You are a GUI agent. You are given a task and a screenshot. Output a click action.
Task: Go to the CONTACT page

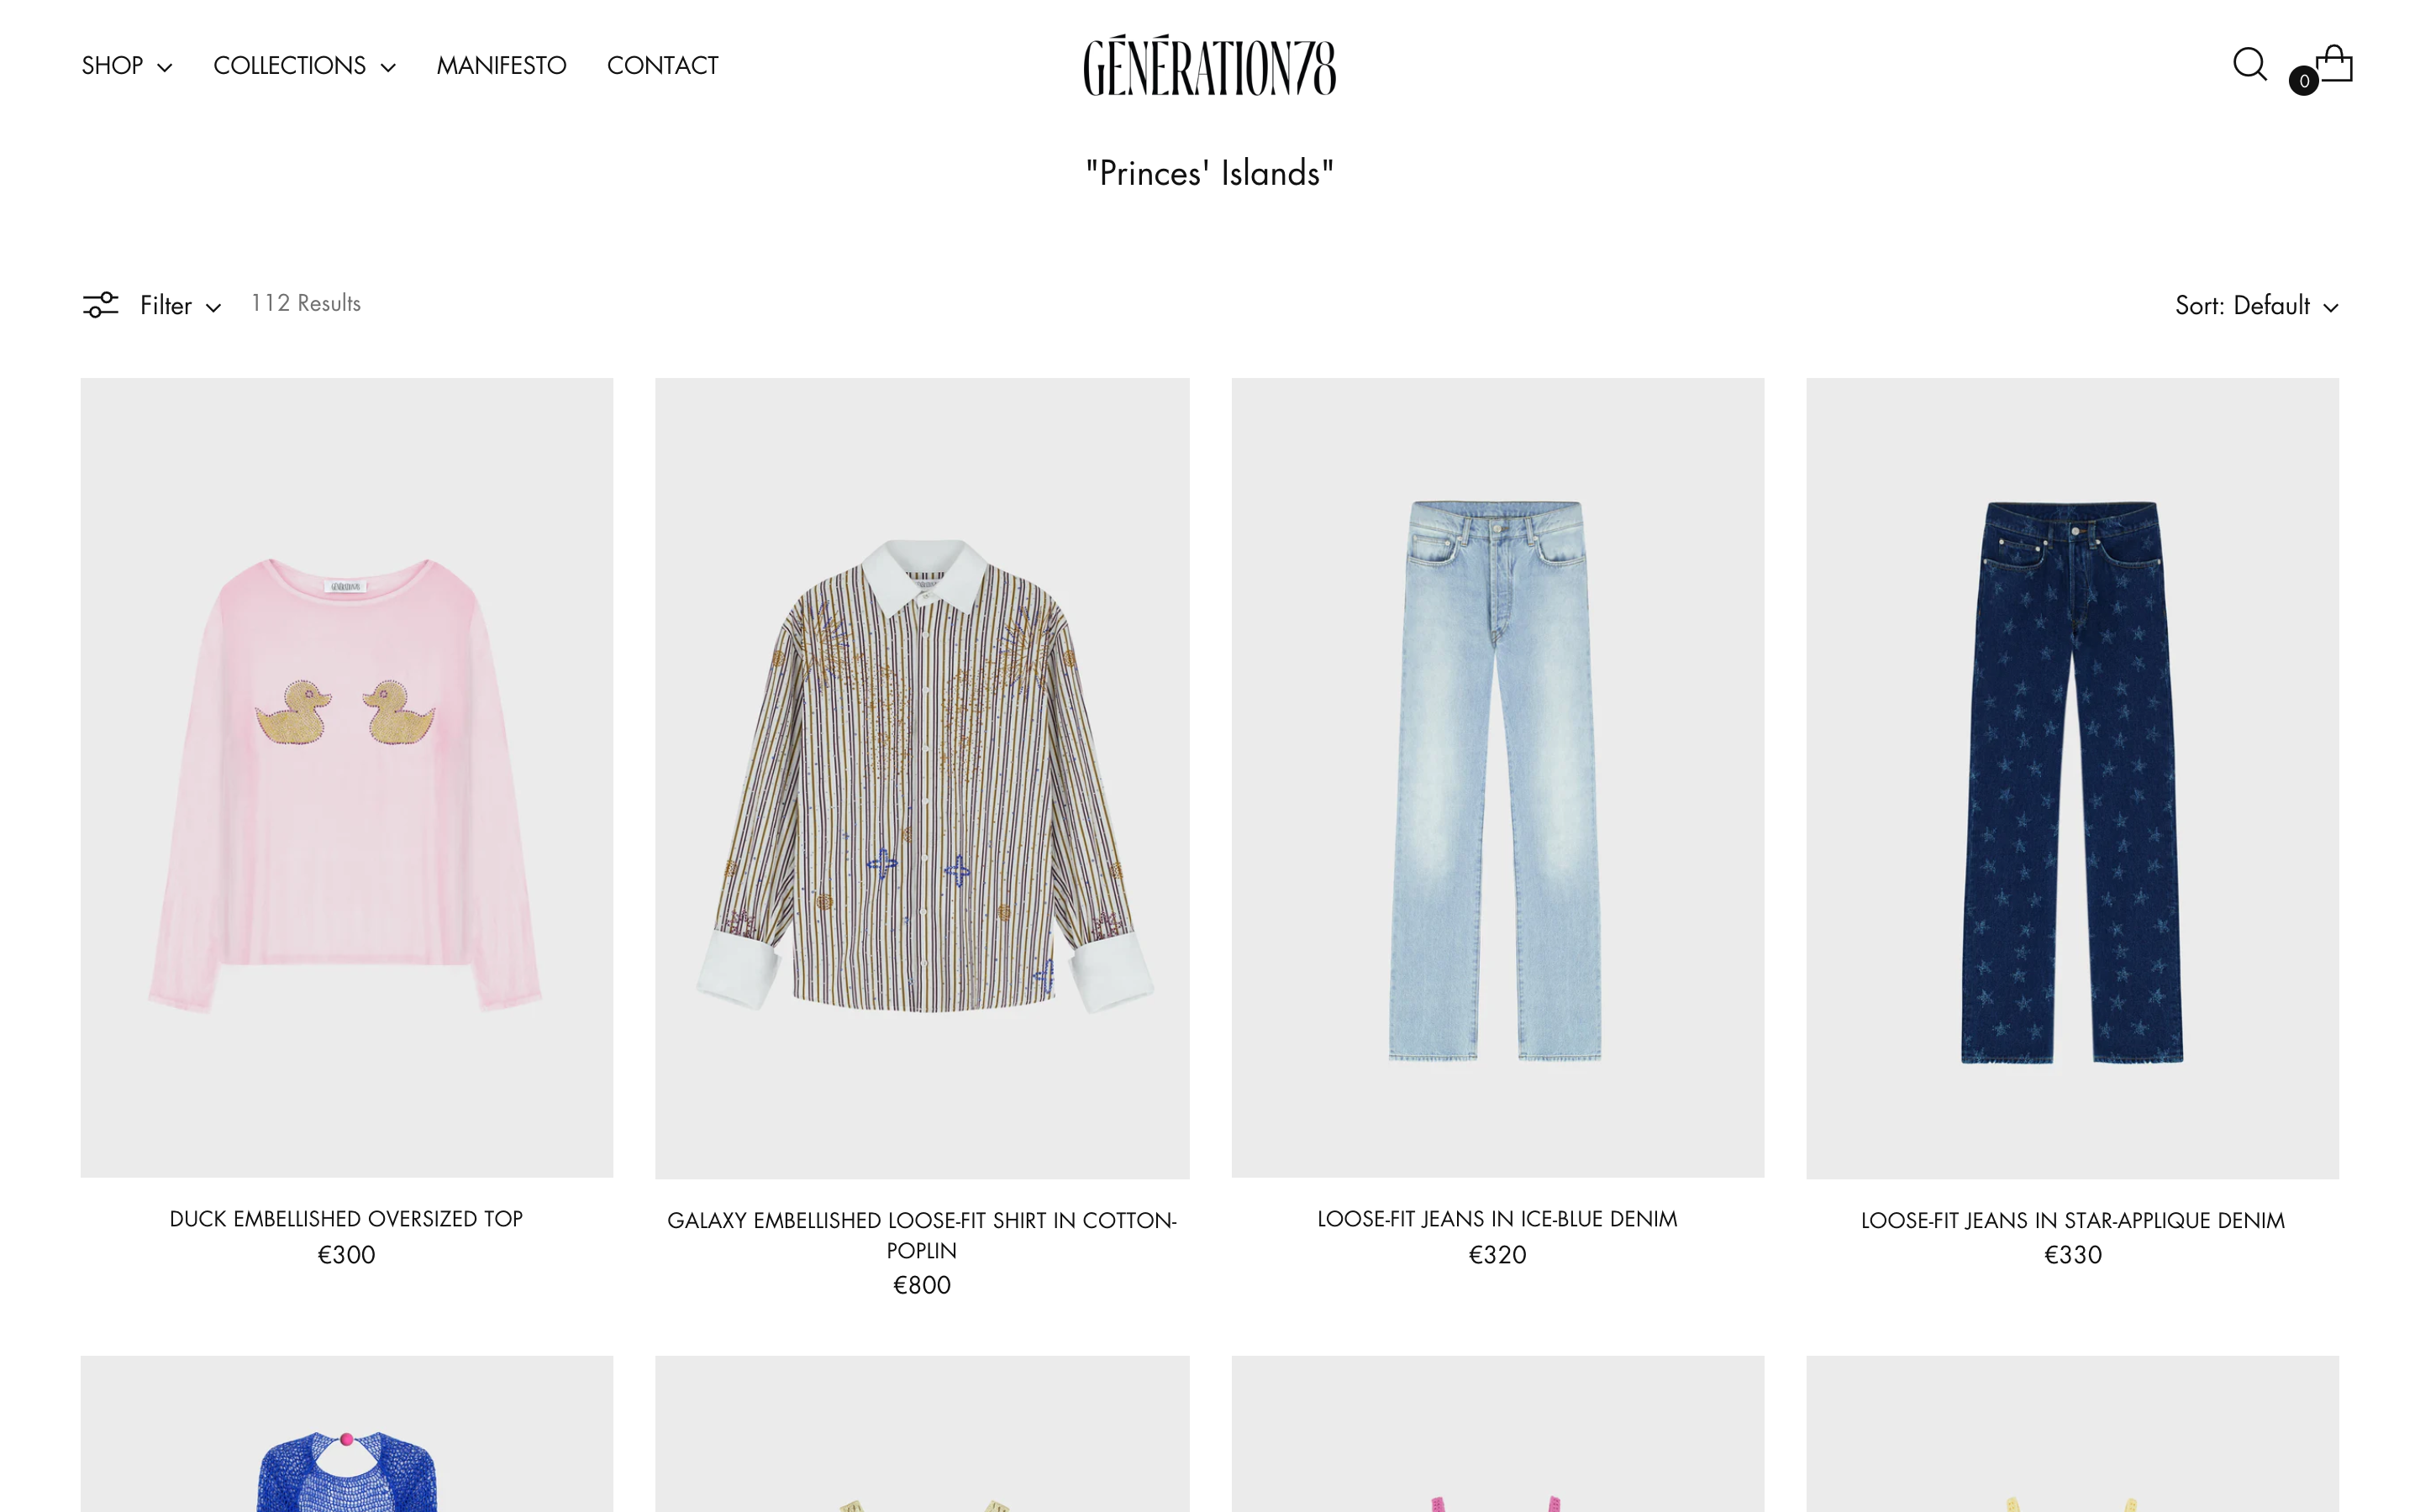[662, 66]
